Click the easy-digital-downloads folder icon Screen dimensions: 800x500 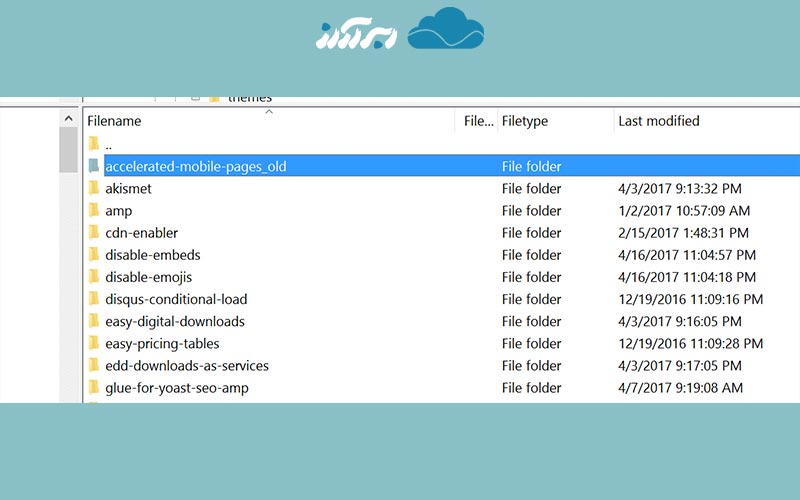[94, 321]
